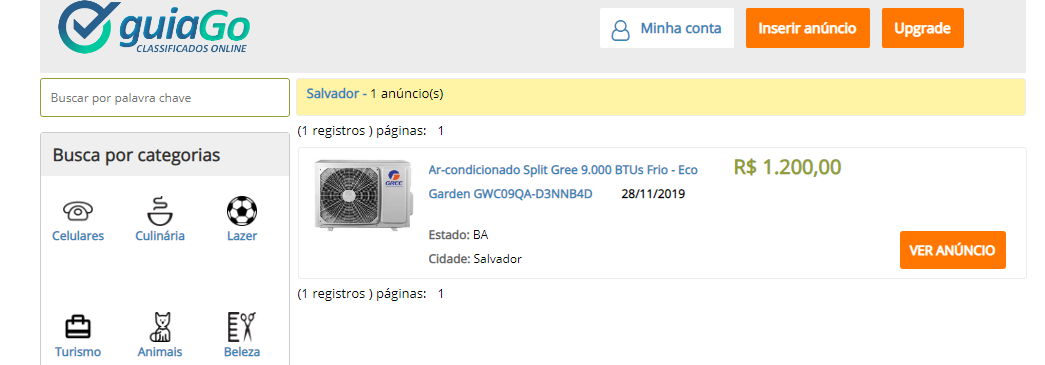Select the Animais cat icon
This screenshot has width=1045, height=365.
(160, 327)
